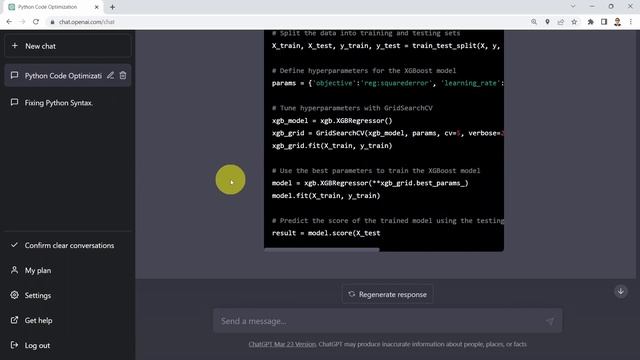Open Settings in the sidebar
The height and width of the screenshot is (360, 640).
(68, 295)
